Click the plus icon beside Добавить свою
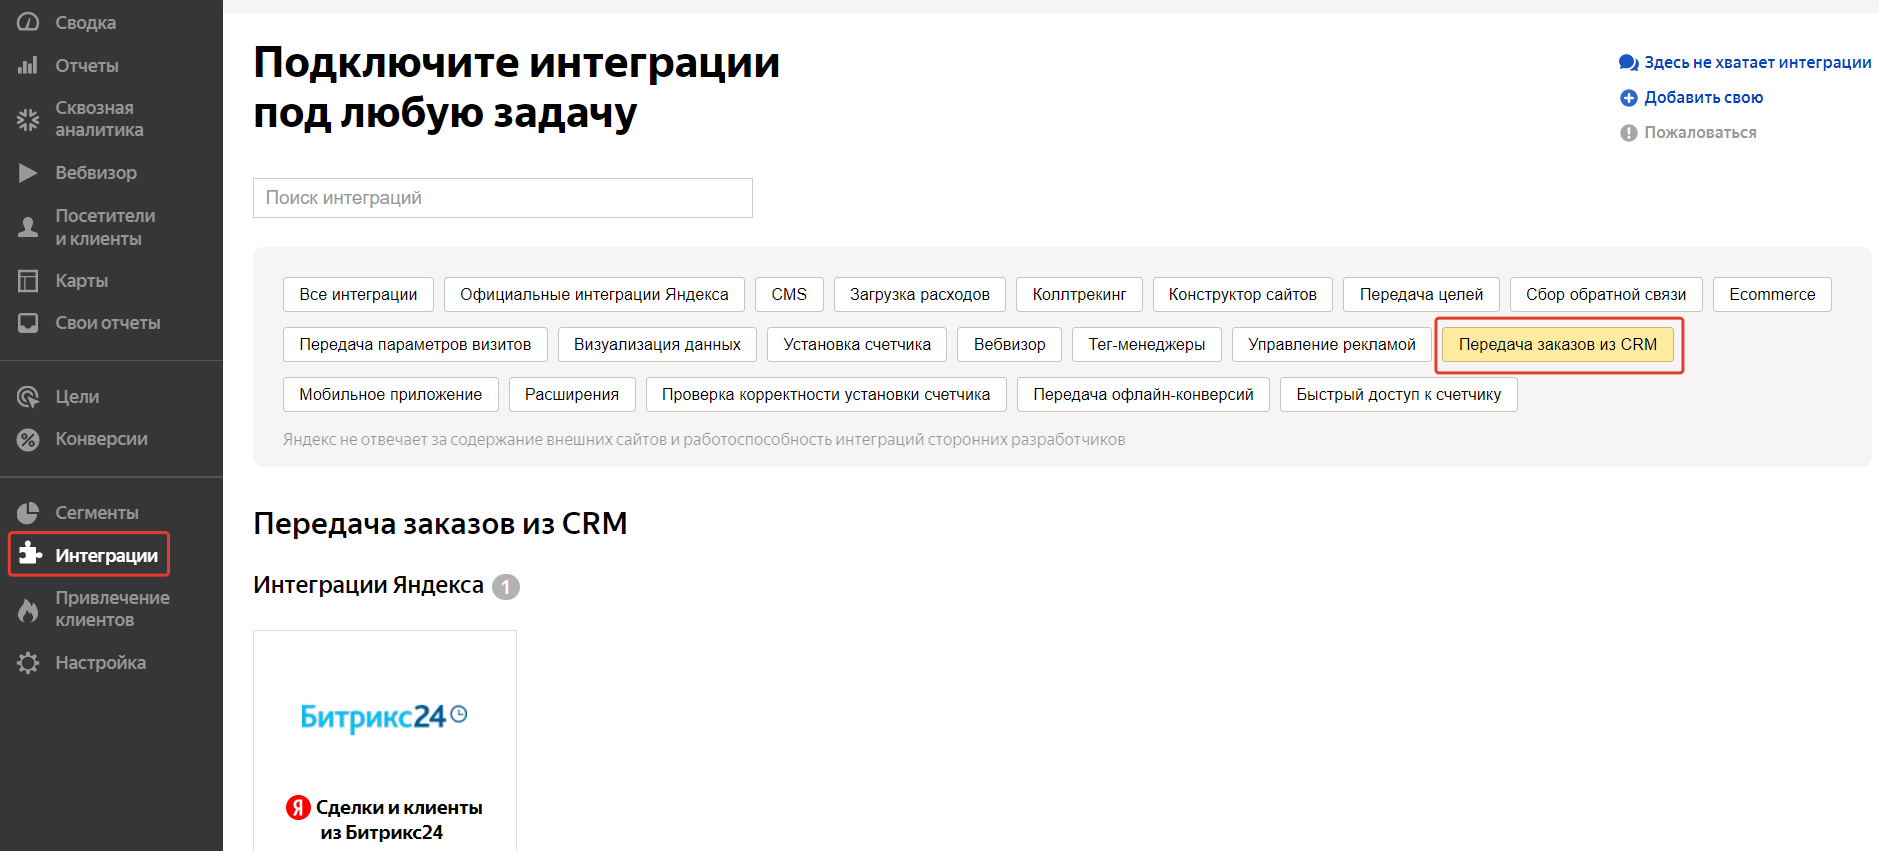This screenshot has height=851, width=1879. 1628,98
